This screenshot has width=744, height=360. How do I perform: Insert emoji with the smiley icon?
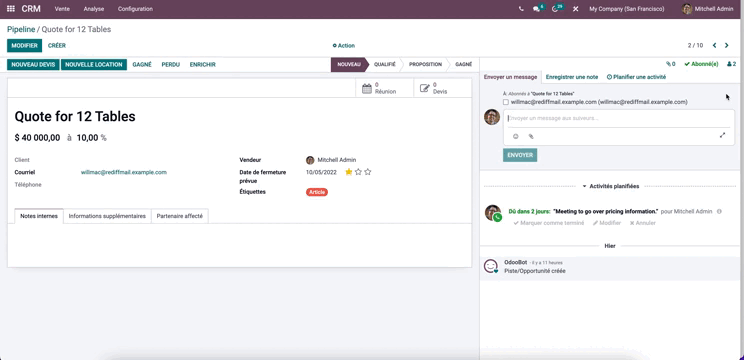click(516, 136)
